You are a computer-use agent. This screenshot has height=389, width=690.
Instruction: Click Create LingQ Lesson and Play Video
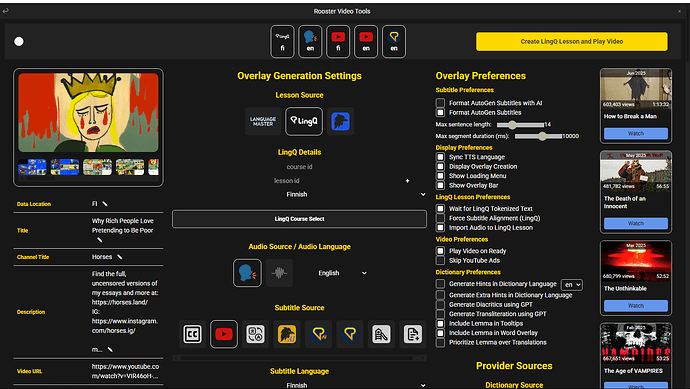tap(571, 41)
